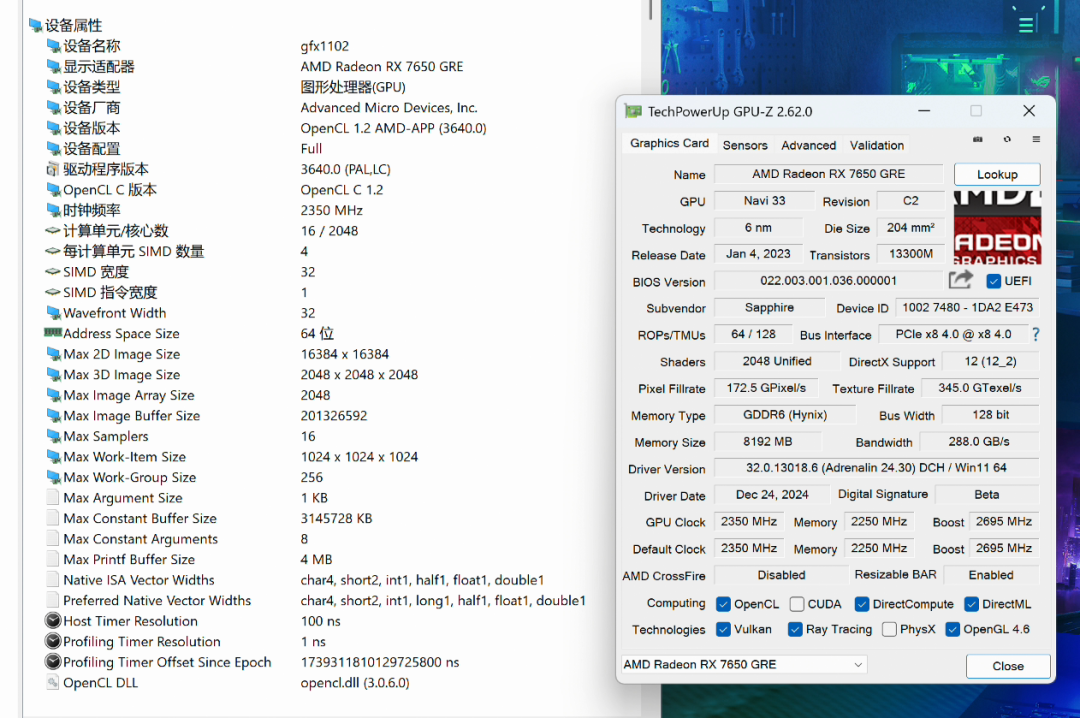
Task: Take a GPU-Z screenshot with camera icon
Action: (x=977, y=140)
